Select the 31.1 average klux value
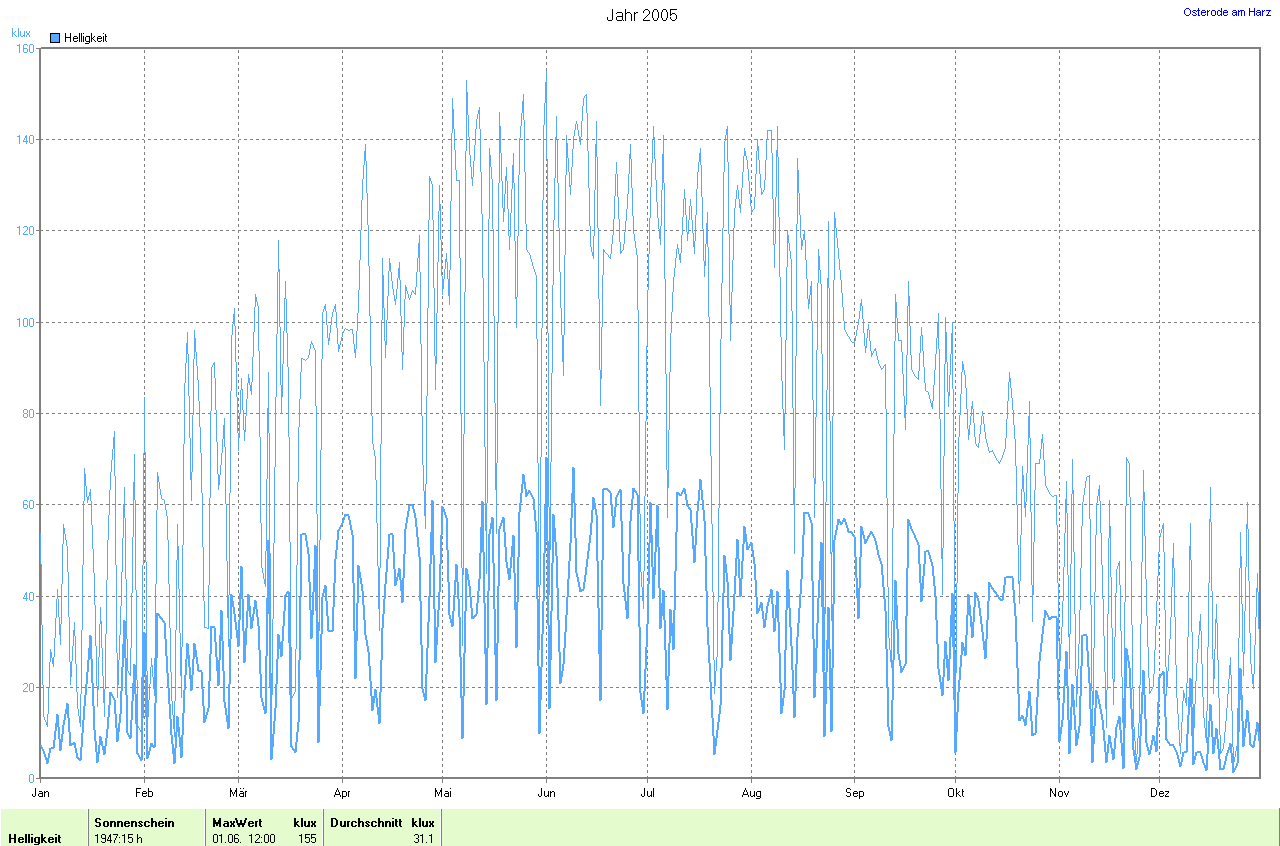The width and height of the screenshot is (1280, 846). pyautogui.click(x=423, y=838)
